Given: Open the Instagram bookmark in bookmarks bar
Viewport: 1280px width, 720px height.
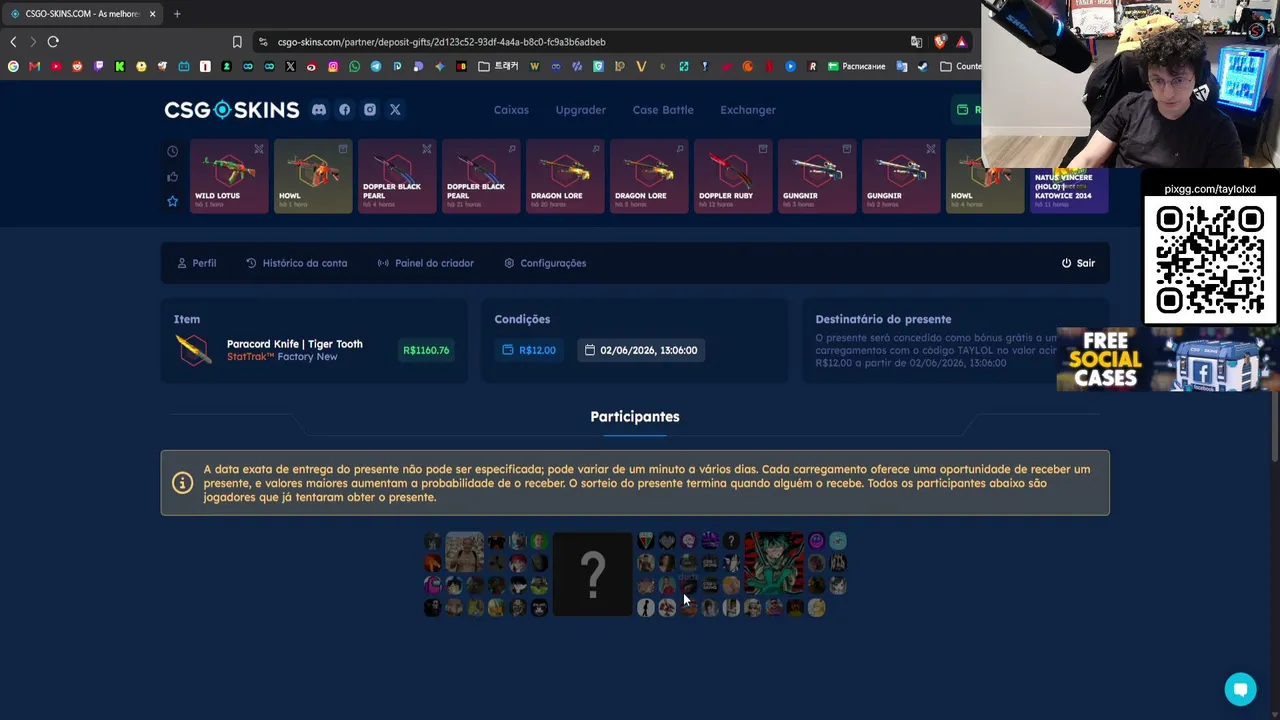Looking at the screenshot, I should click(333, 66).
